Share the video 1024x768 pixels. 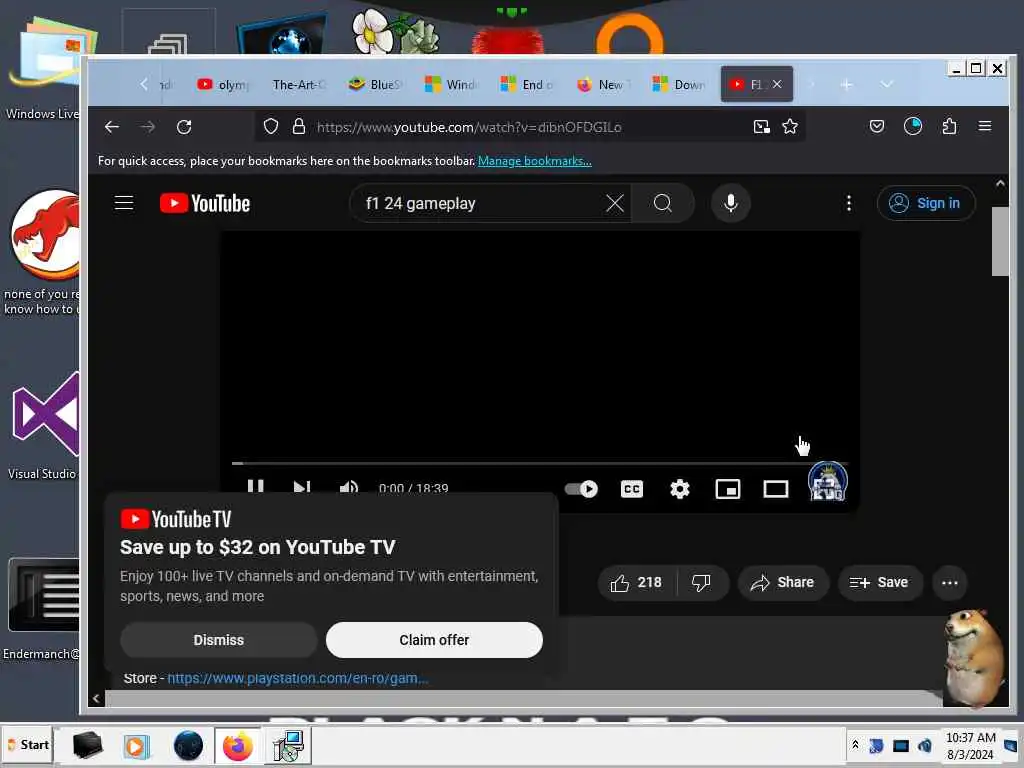pos(783,583)
